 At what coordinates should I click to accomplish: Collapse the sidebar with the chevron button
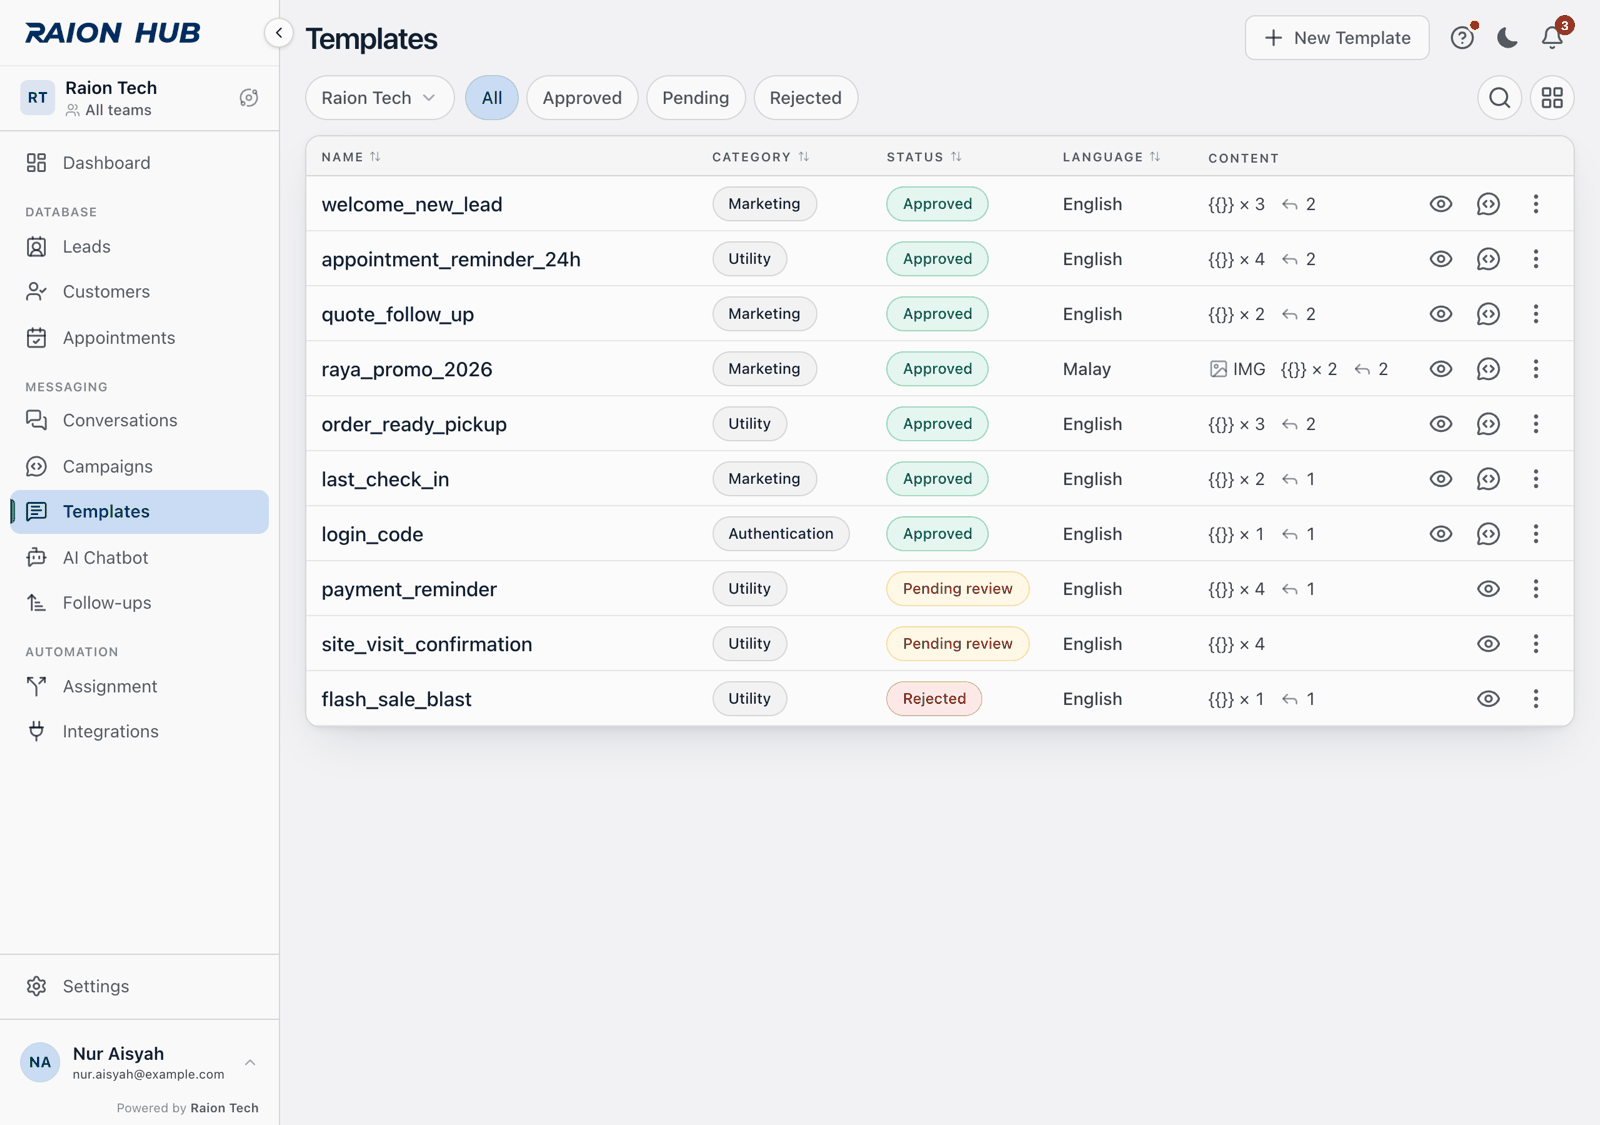[x=279, y=33]
